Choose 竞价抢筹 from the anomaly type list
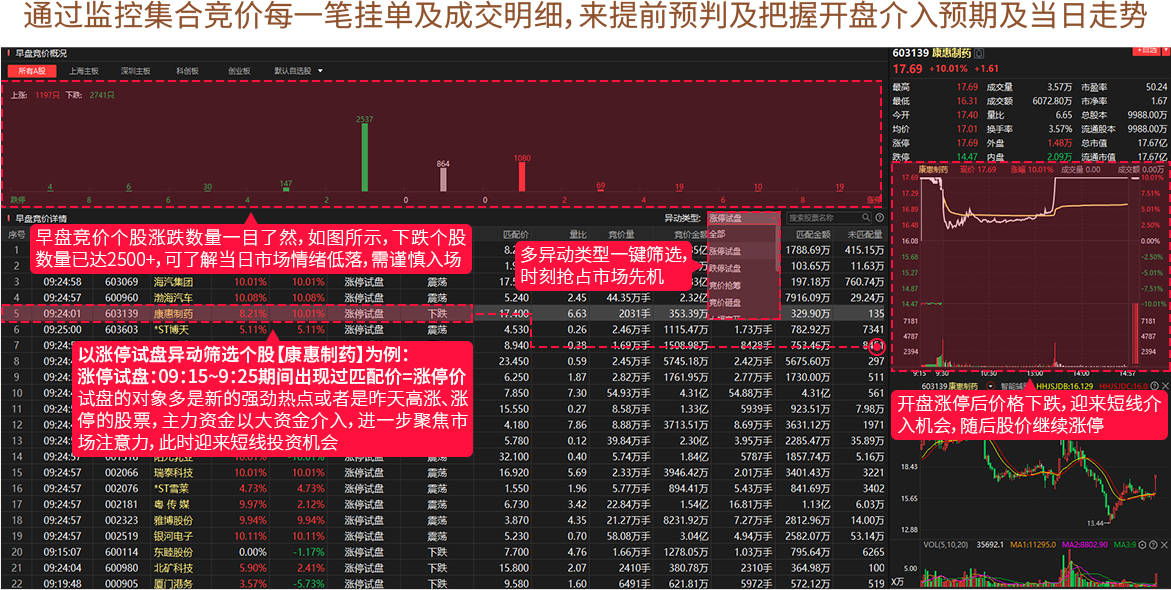The image size is (1171, 590). point(718,286)
